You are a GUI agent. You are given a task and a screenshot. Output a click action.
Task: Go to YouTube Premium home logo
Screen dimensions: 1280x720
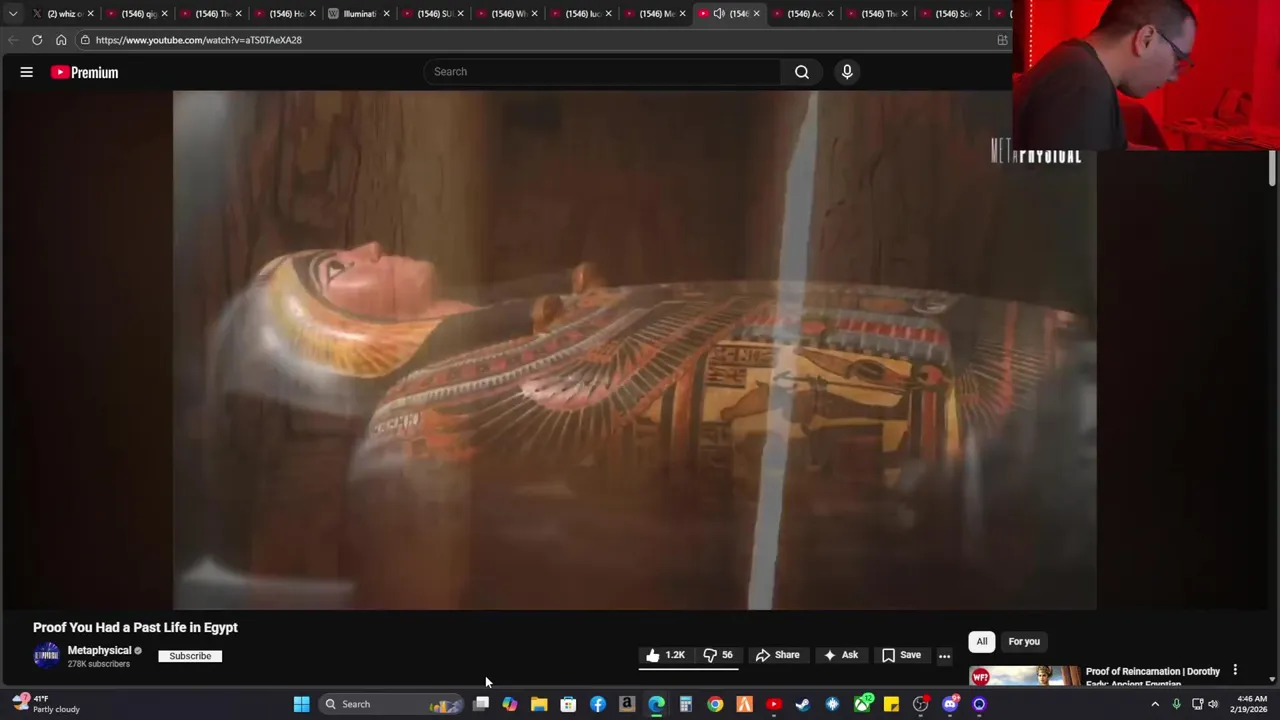85,72
